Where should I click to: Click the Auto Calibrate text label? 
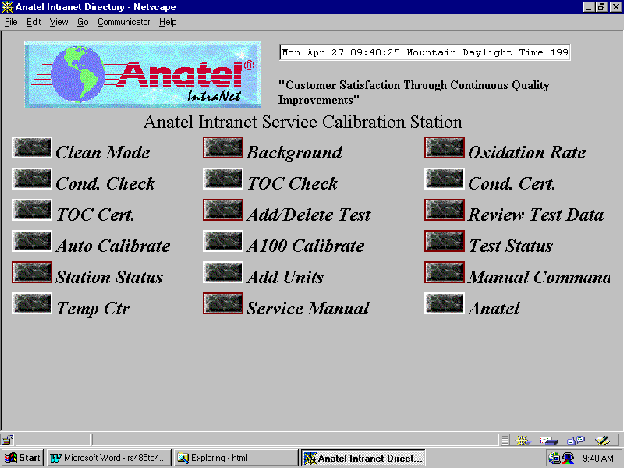click(113, 246)
